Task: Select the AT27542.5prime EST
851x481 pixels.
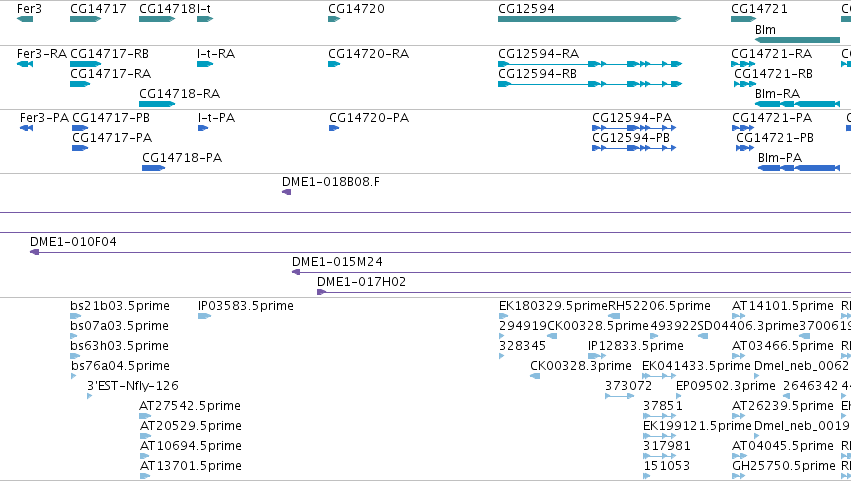Action: 145,416
